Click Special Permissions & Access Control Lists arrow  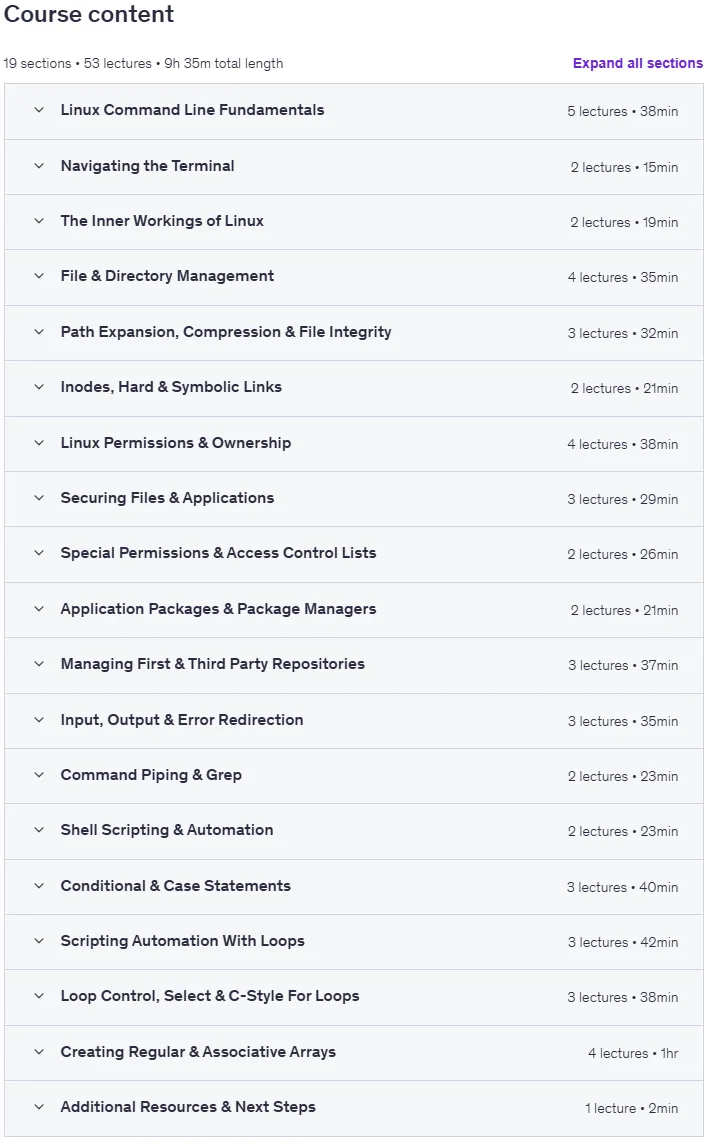tap(39, 553)
